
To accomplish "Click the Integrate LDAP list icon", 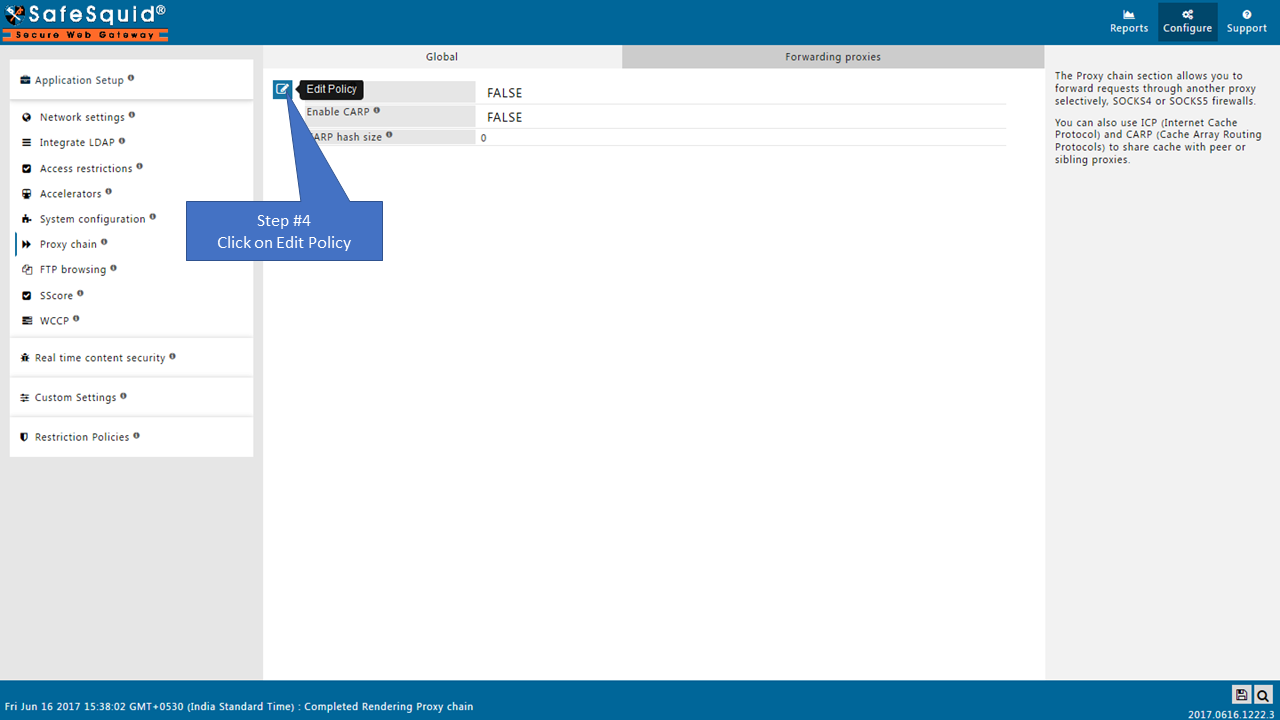I will (27, 143).
